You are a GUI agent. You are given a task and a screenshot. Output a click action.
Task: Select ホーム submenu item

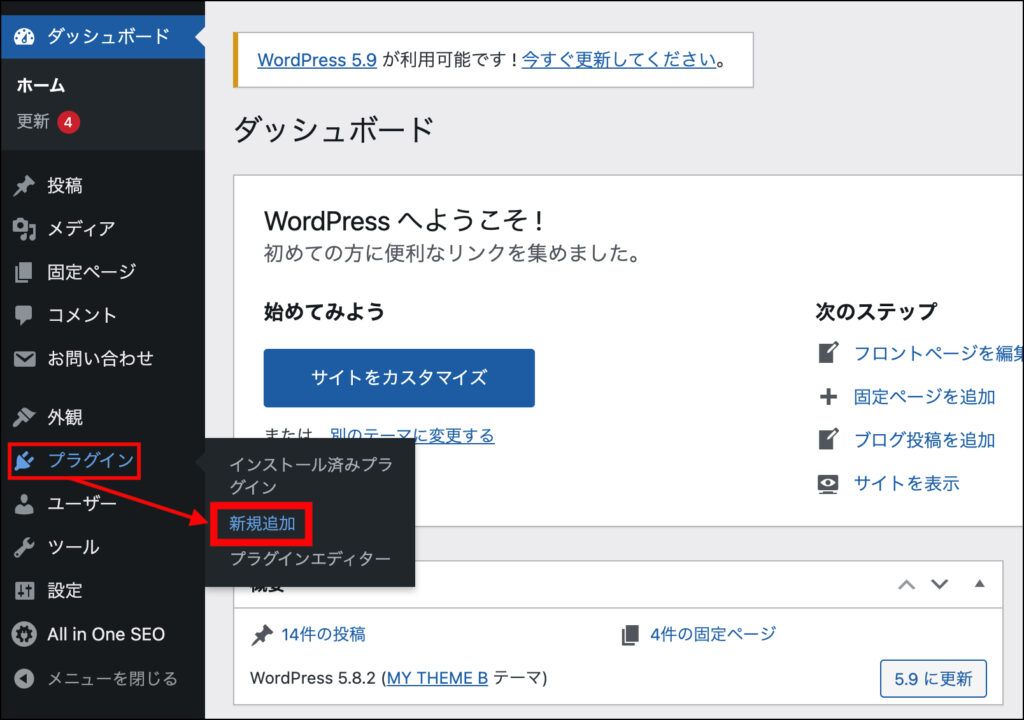[40, 86]
